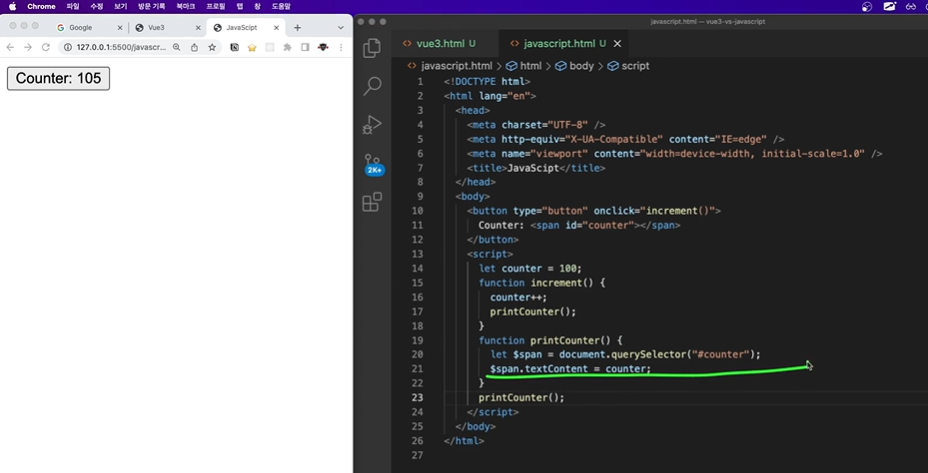The image size is (928, 473).
Task: Click the globe status icon in menu bar
Action: click(x=867, y=7)
